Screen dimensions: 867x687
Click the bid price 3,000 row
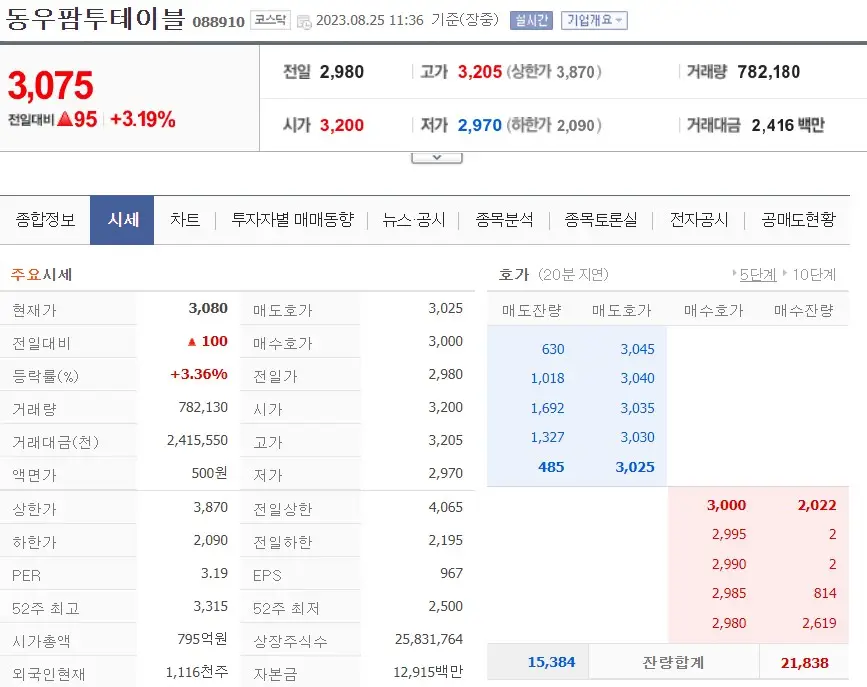pos(724,505)
